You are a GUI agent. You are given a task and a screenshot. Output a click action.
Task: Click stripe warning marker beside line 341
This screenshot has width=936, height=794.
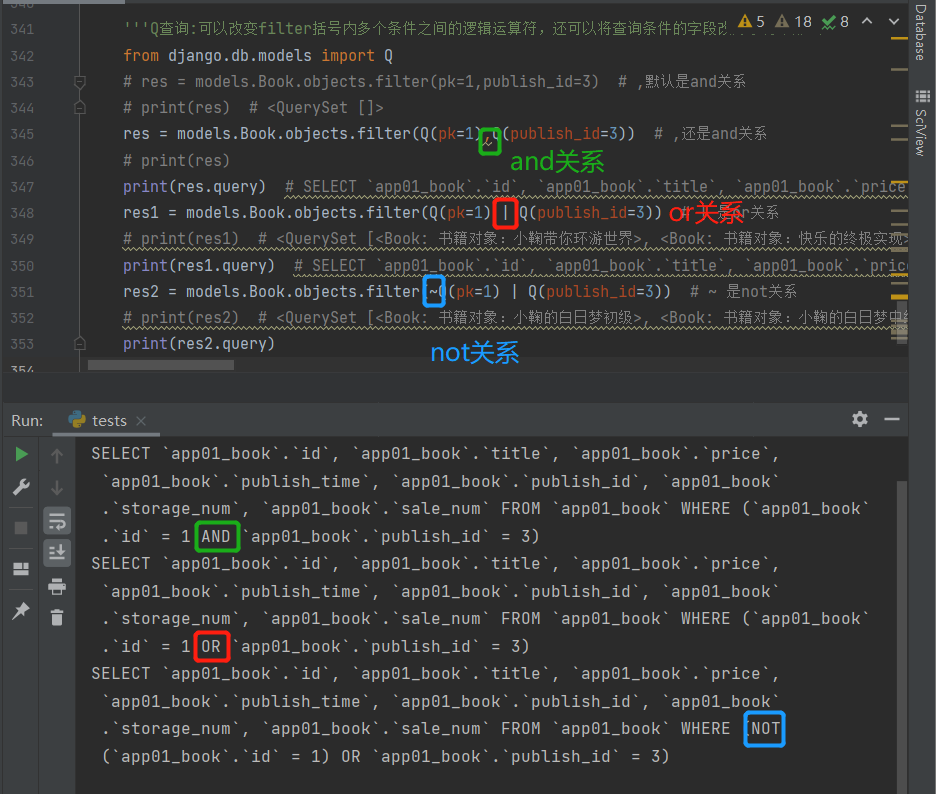coord(899,39)
